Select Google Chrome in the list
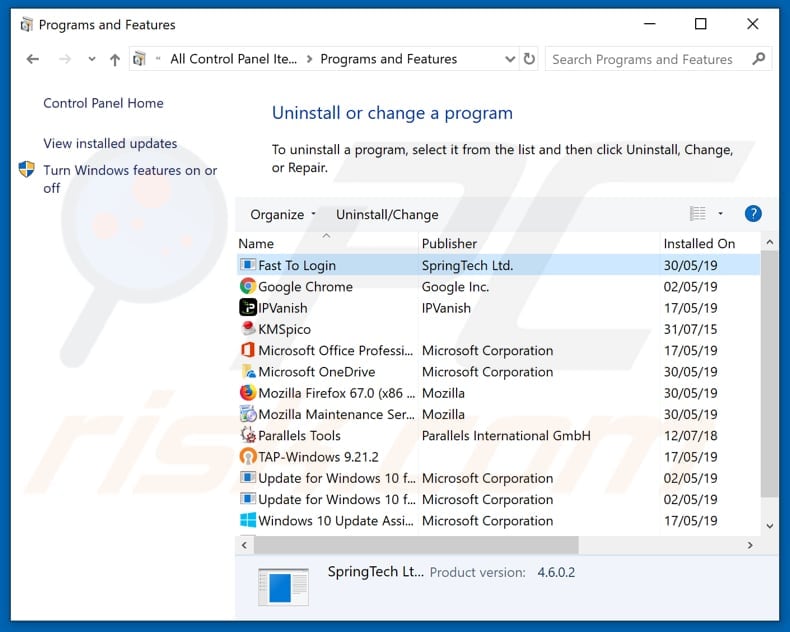The width and height of the screenshot is (790, 632). [x=305, y=287]
